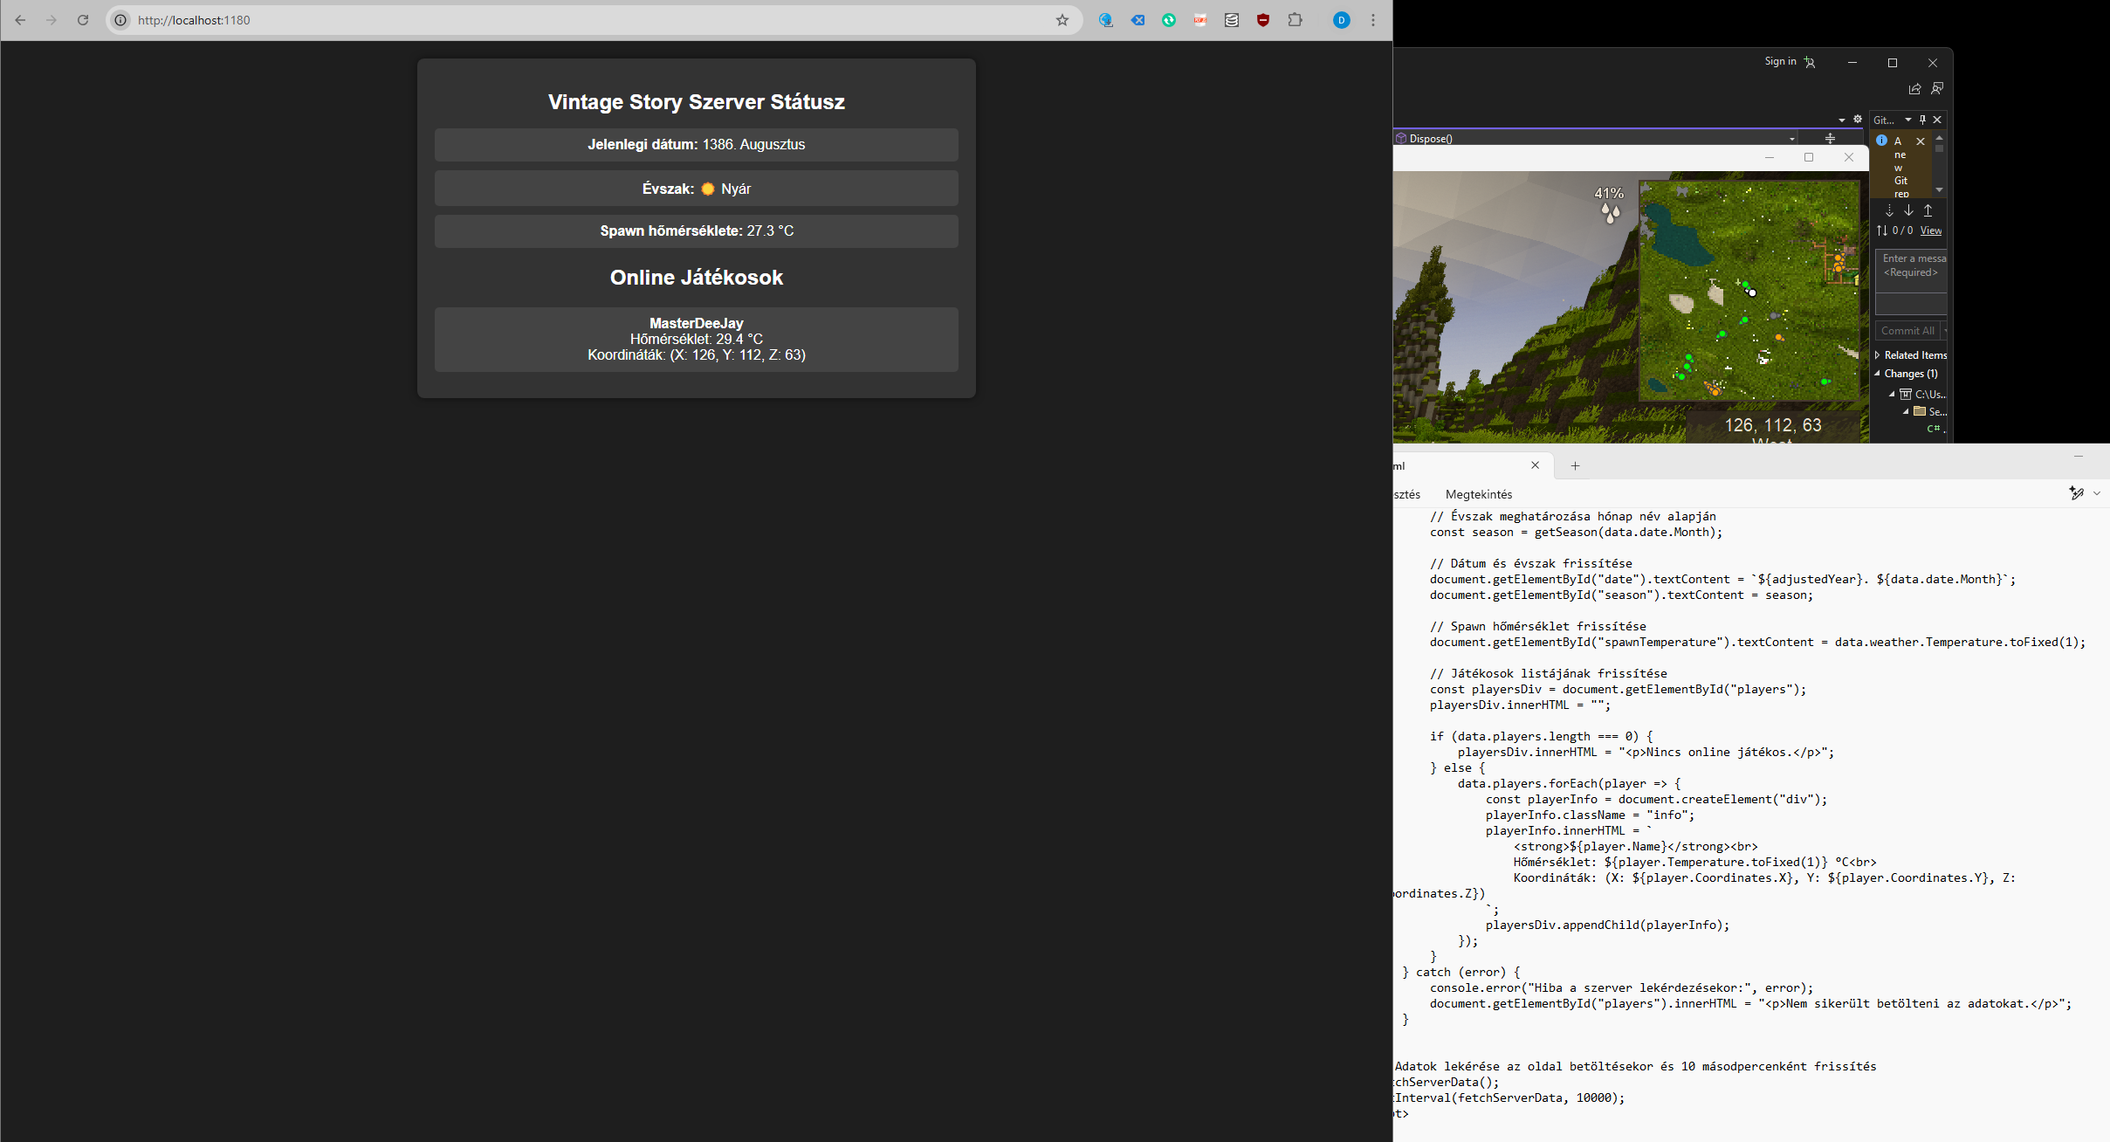This screenshot has height=1142, width=2110.
Task: Click the add account icon in Visual Studio
Action: [1810, 62]
